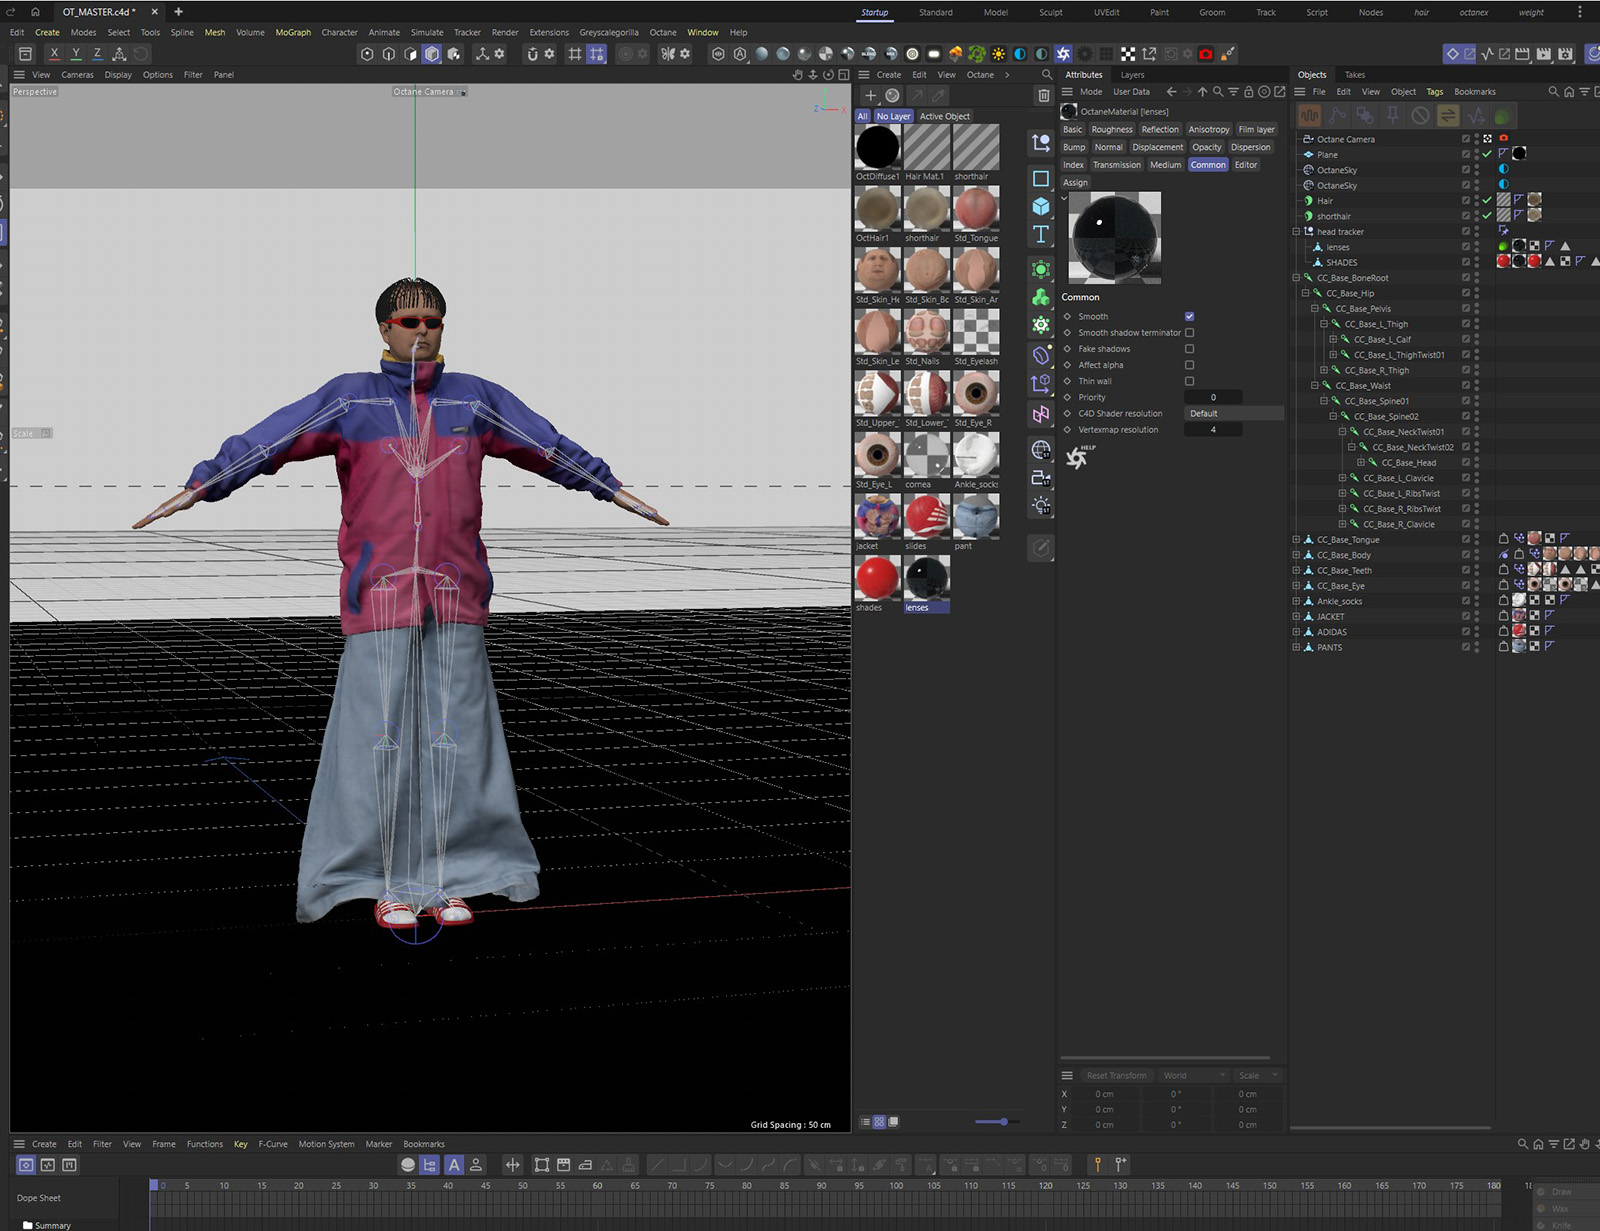Collapse the head tracker object
1600x1231 pixels.
click(x=1296, y=232)
